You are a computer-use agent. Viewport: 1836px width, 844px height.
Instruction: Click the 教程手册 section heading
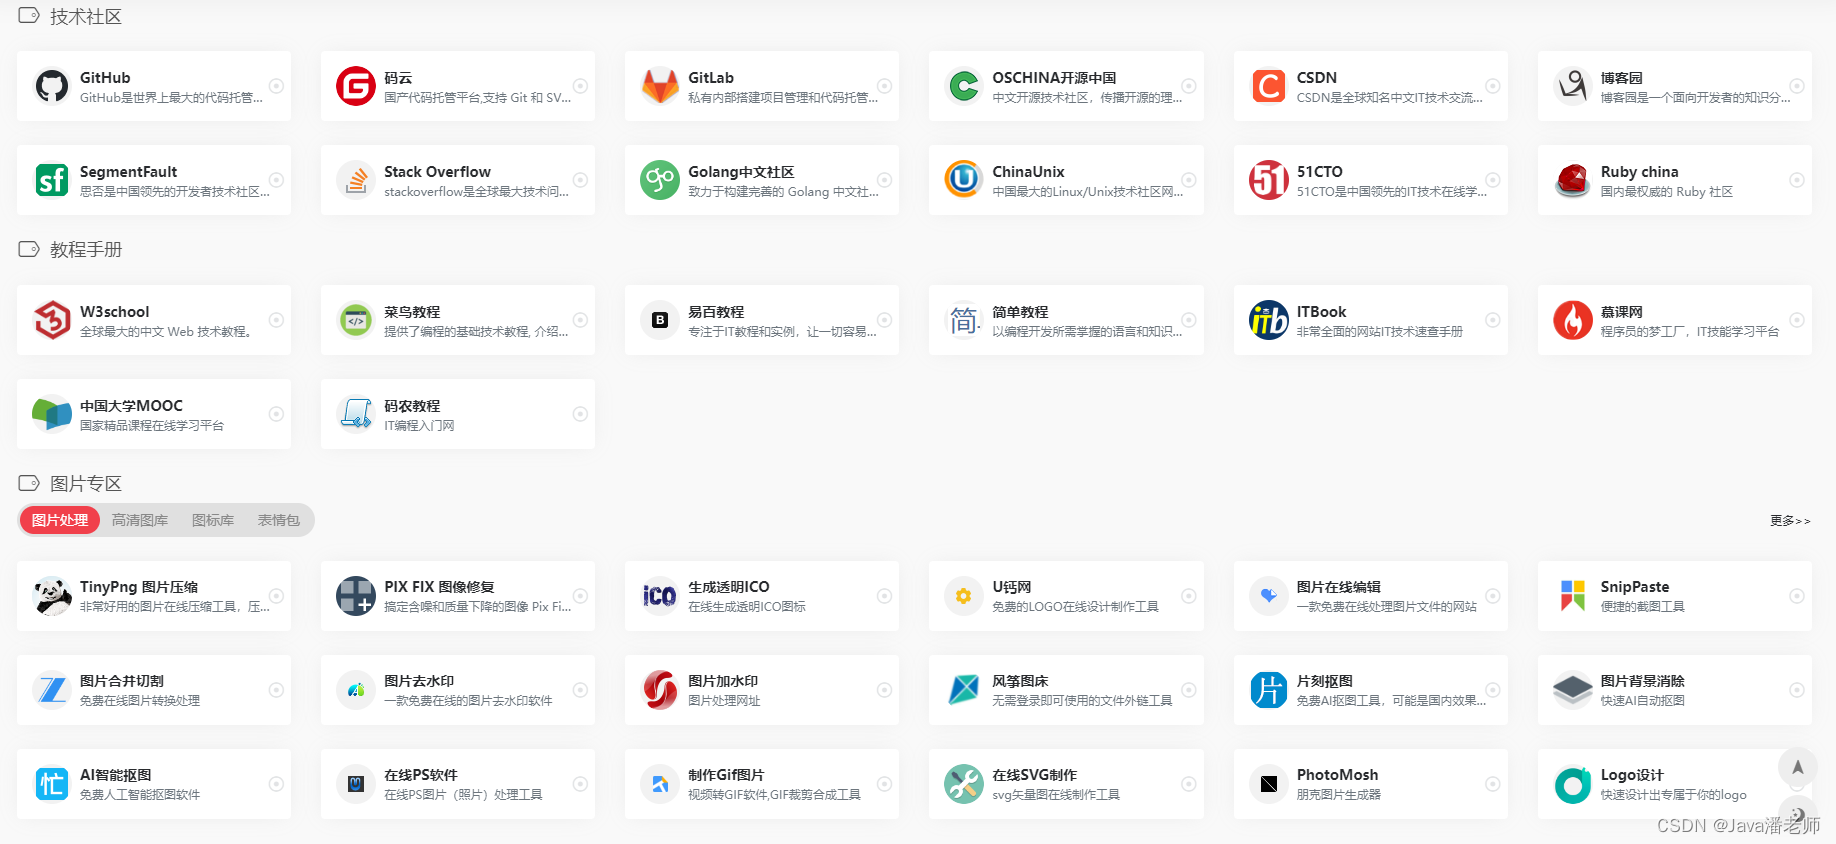86,250
